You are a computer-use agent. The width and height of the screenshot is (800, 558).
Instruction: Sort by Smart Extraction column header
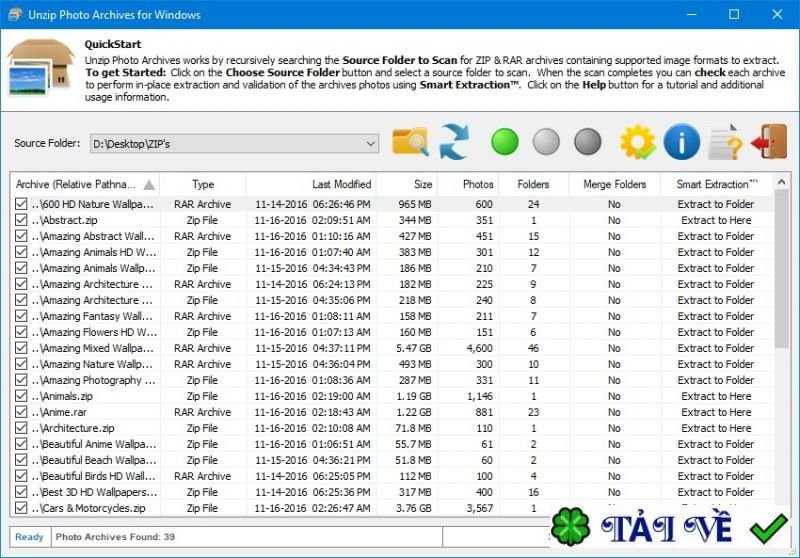click(x=717, y=184)
